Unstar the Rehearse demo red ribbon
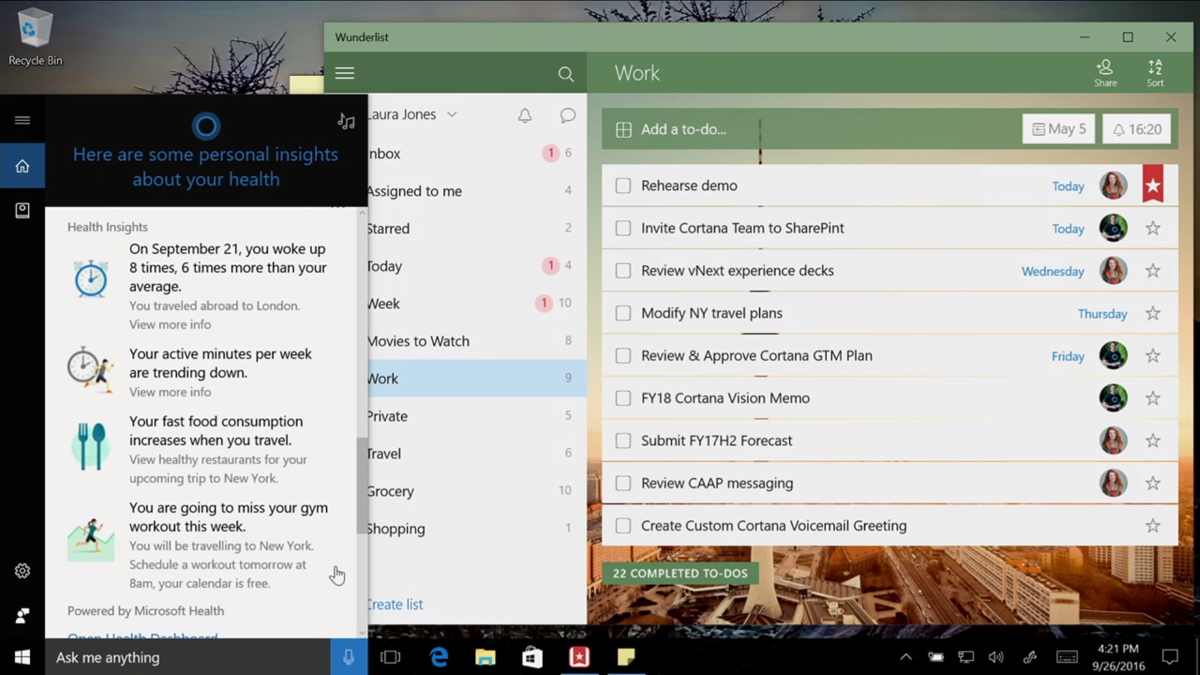This screenshot has width=1200, height=675. (1153, 184)
